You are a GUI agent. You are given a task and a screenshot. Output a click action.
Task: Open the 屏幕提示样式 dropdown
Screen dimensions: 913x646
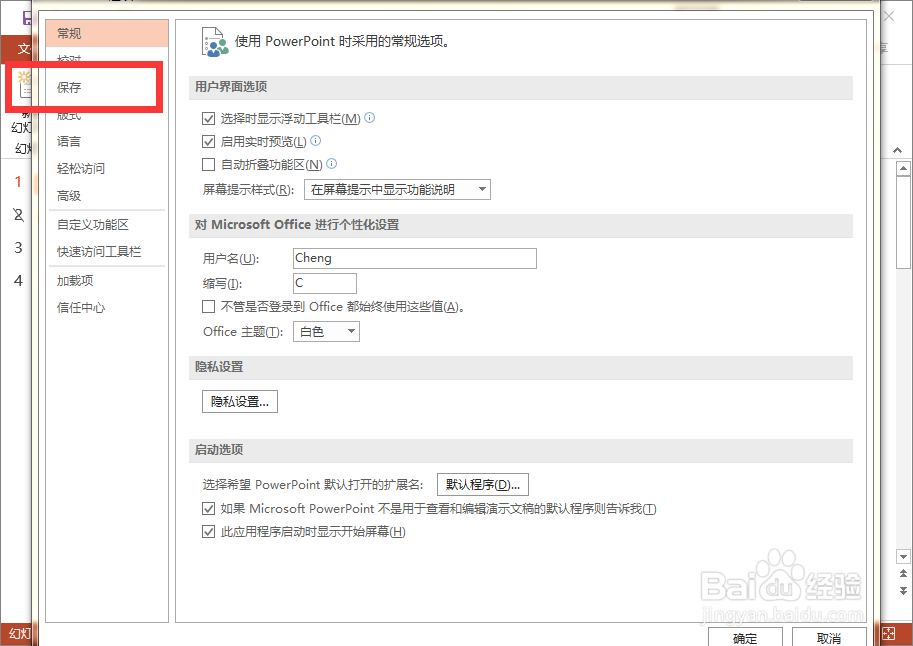coord(397,190)
